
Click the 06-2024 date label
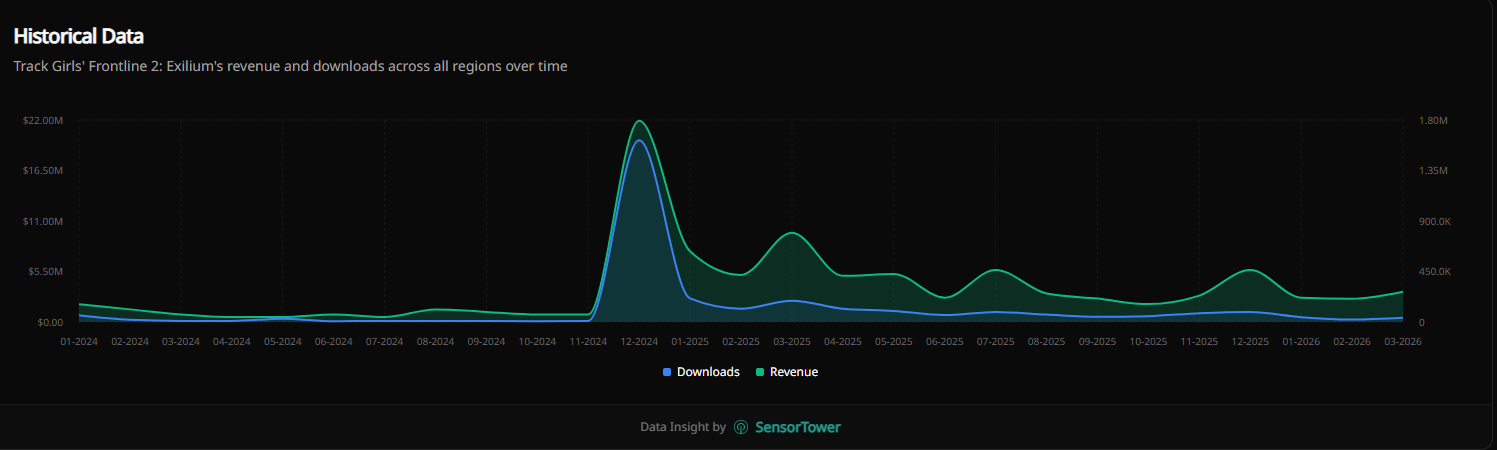tap(334, 342)
